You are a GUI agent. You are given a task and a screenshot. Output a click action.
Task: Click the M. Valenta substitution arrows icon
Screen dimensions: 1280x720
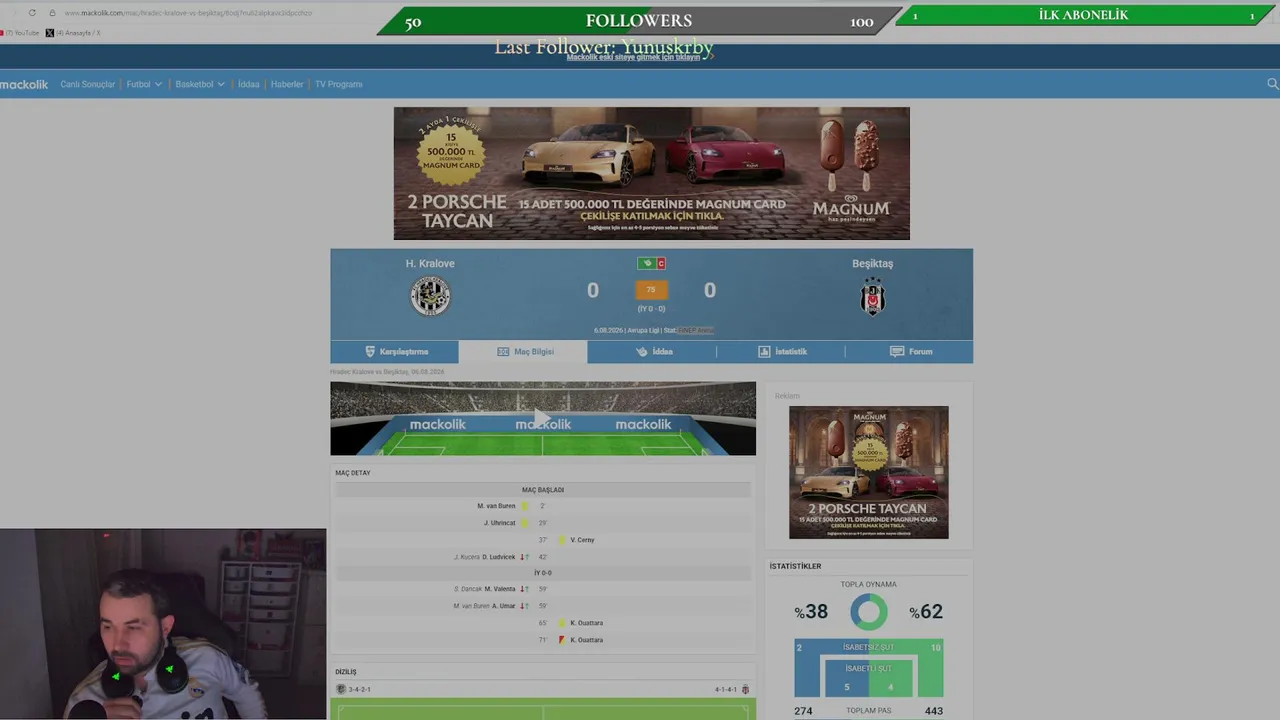pyautogui.click(x=524, y=589)
